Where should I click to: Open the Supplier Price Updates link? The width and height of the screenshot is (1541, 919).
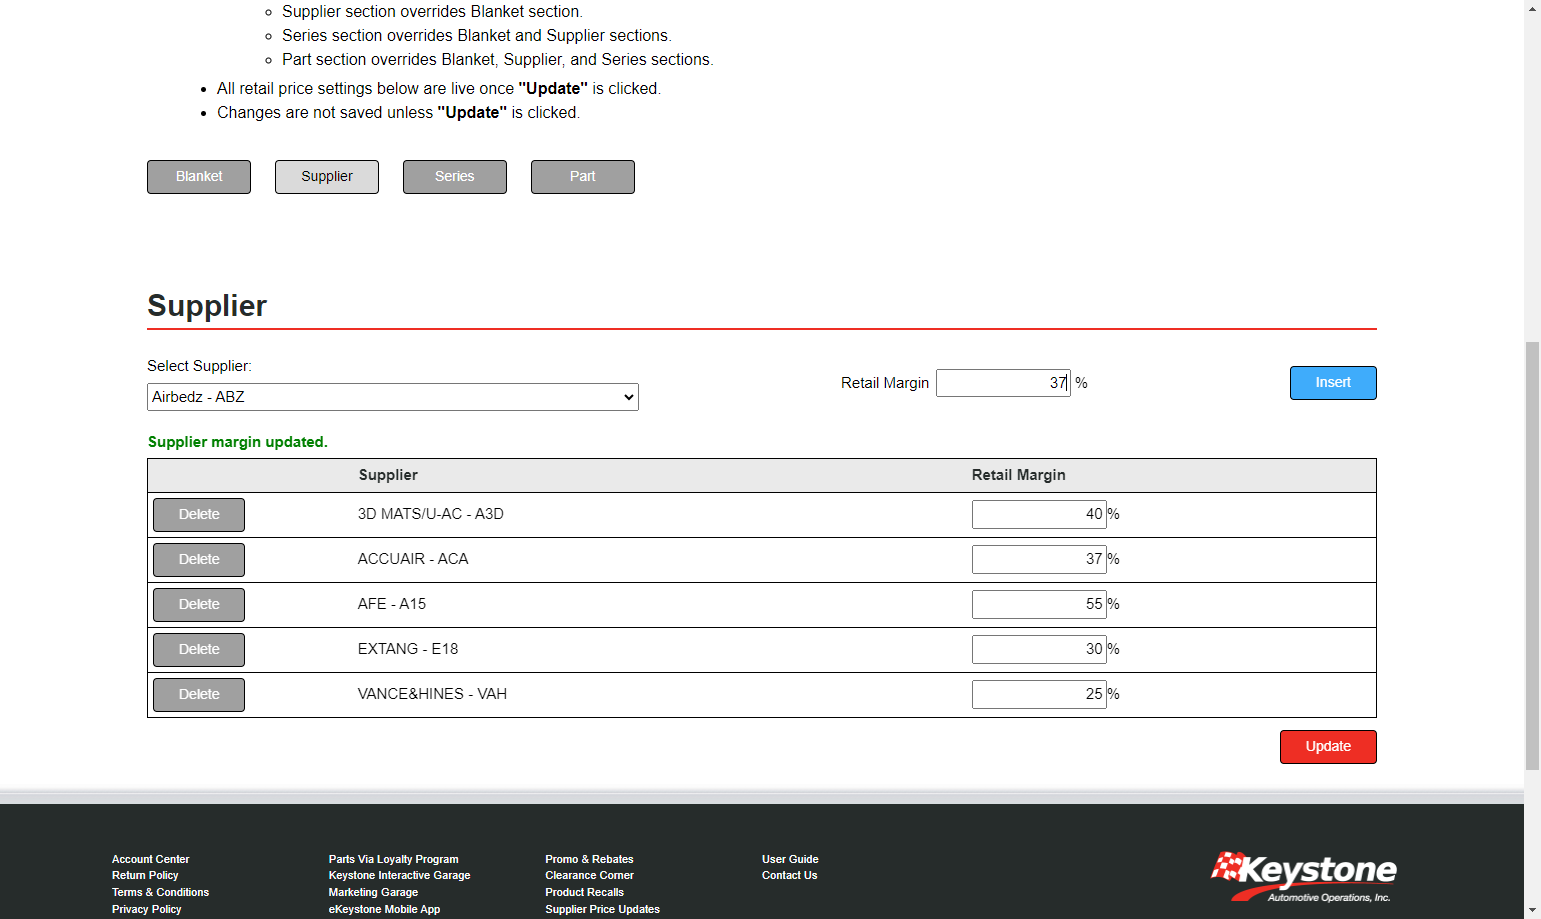pos(602,910)
